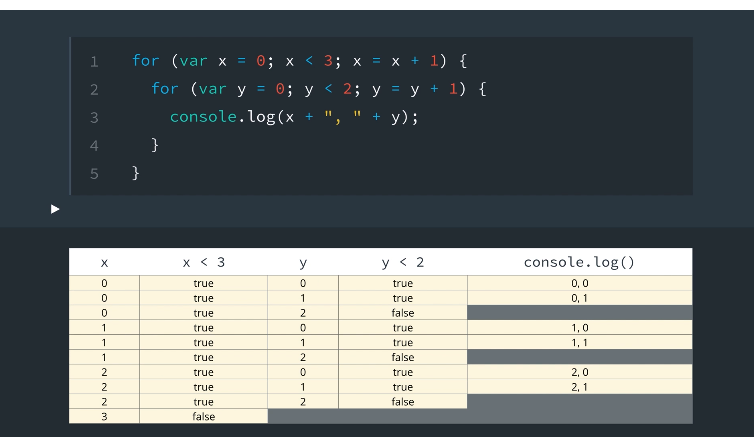754x437 pixels.
Task: Click 'false' in y < 2 column where x is 1
Action: pos(403,357)
